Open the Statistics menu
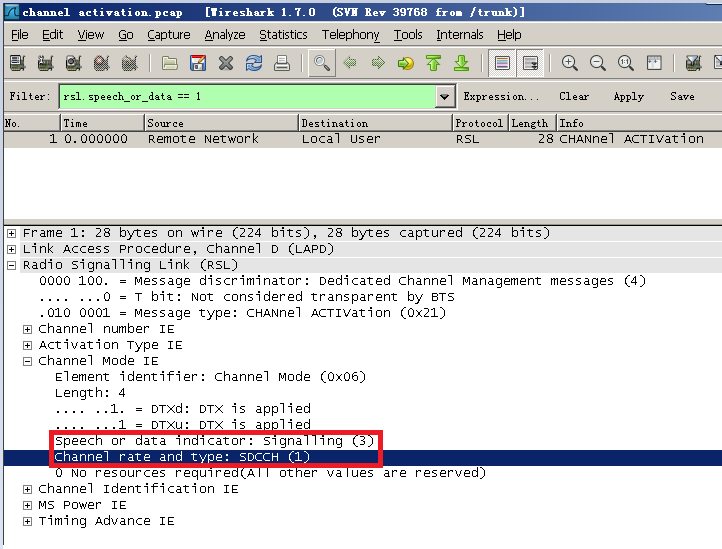The image size is (722, 549). 283,35
